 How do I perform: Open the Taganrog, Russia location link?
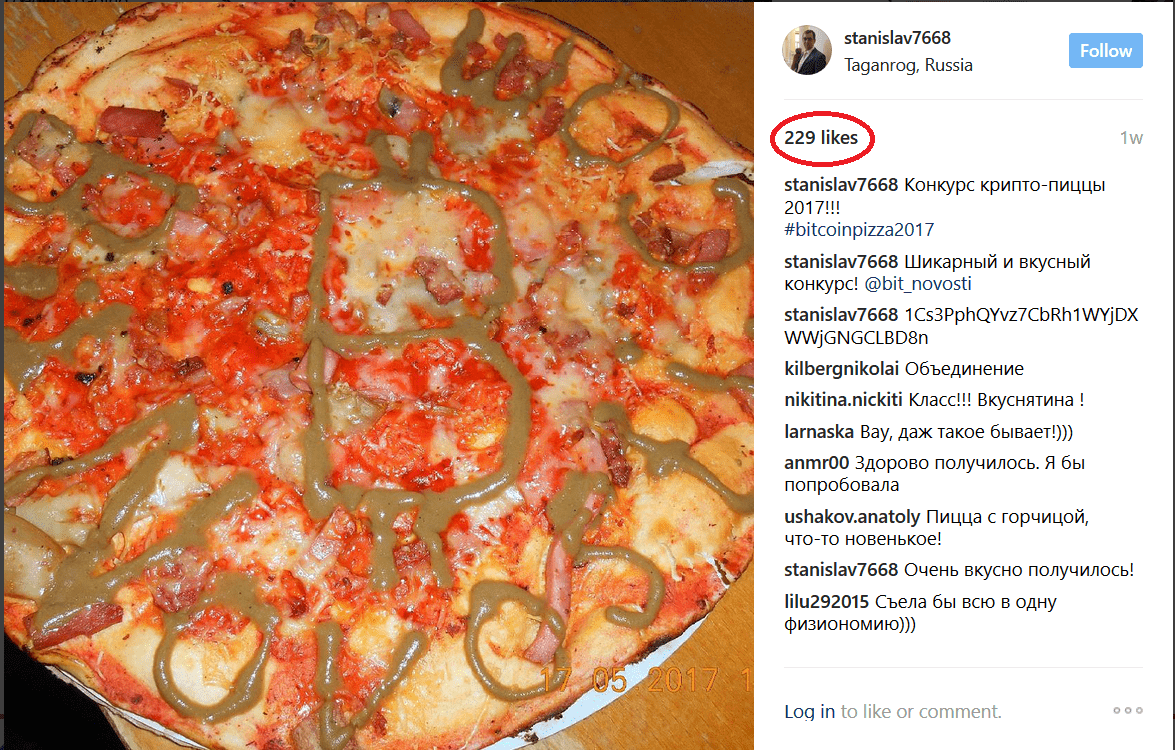click(908, 65)
